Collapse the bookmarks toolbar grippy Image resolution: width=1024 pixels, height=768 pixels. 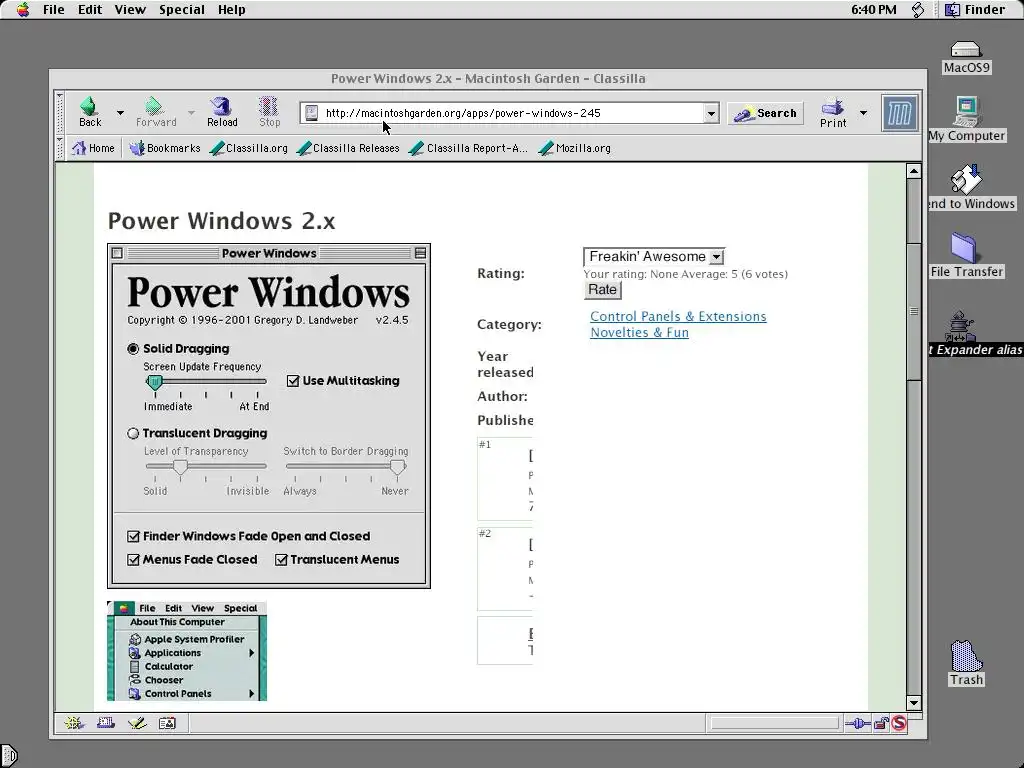point(59,148)
